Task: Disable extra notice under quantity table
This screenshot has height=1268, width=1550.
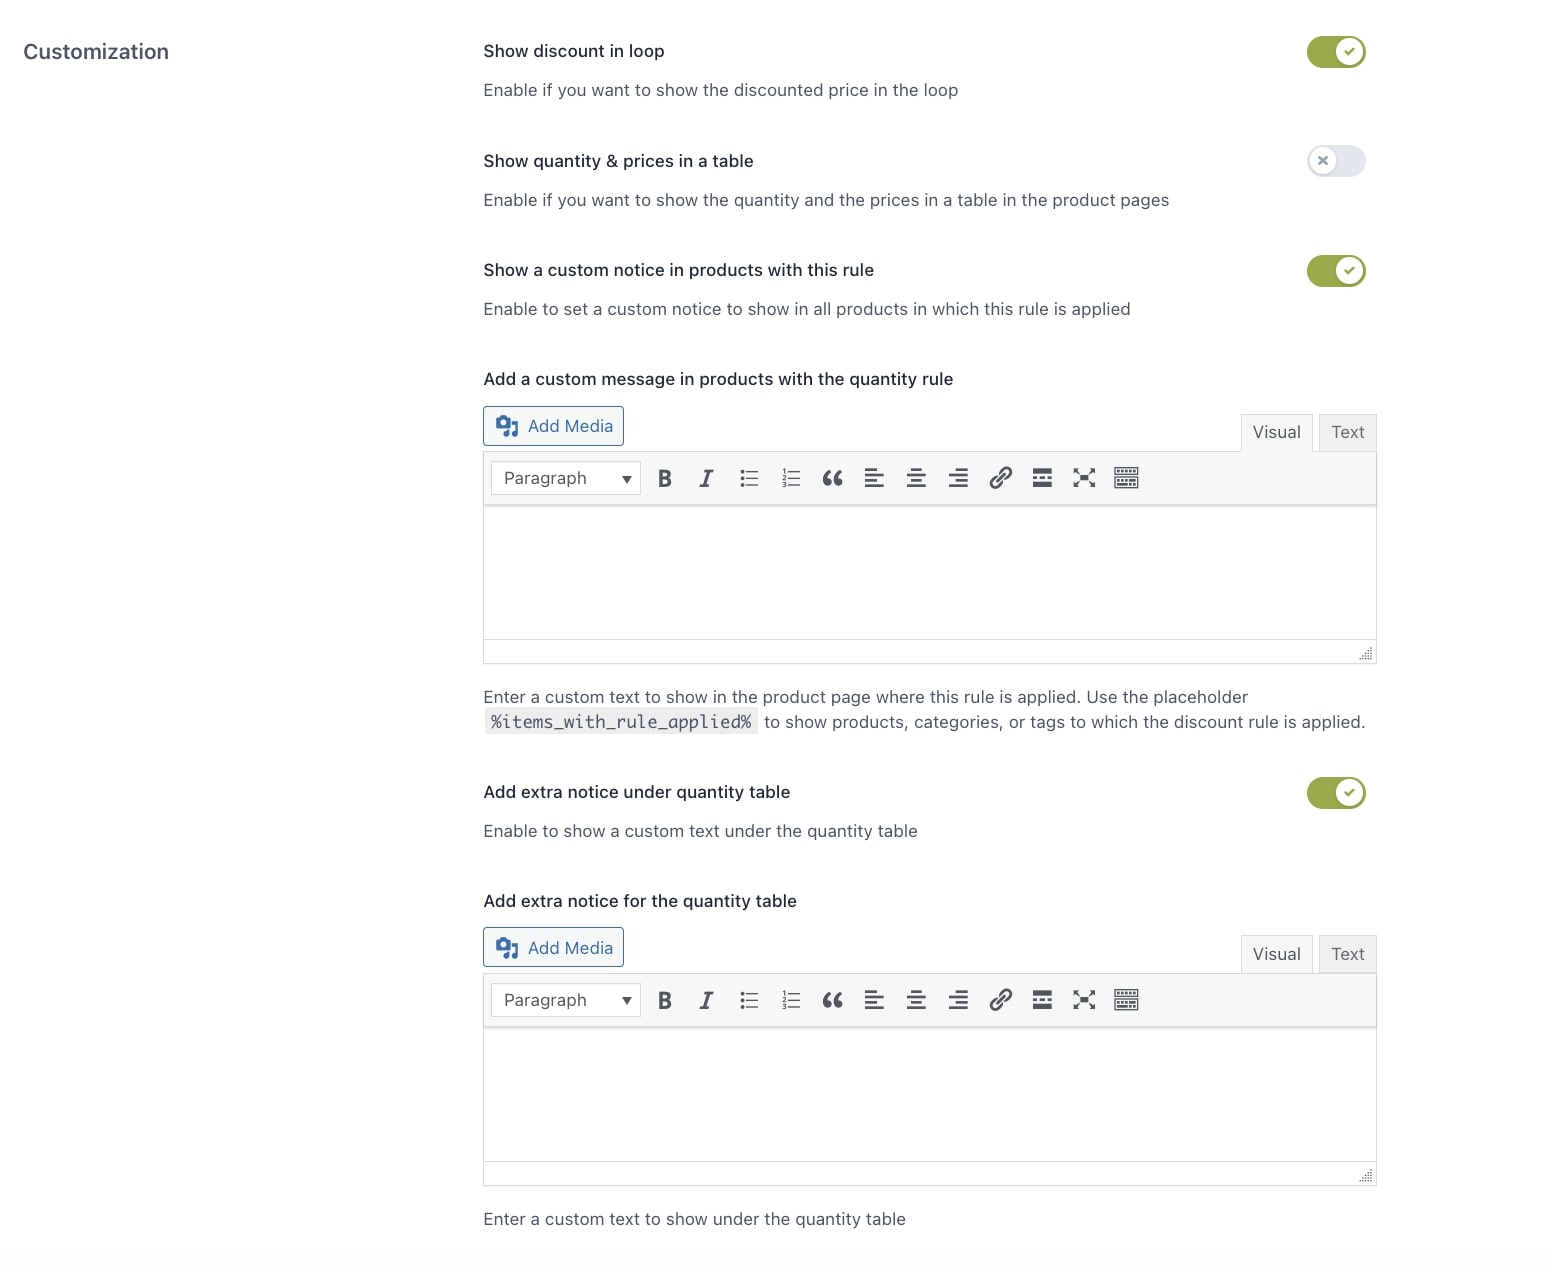Action: 1336,793
